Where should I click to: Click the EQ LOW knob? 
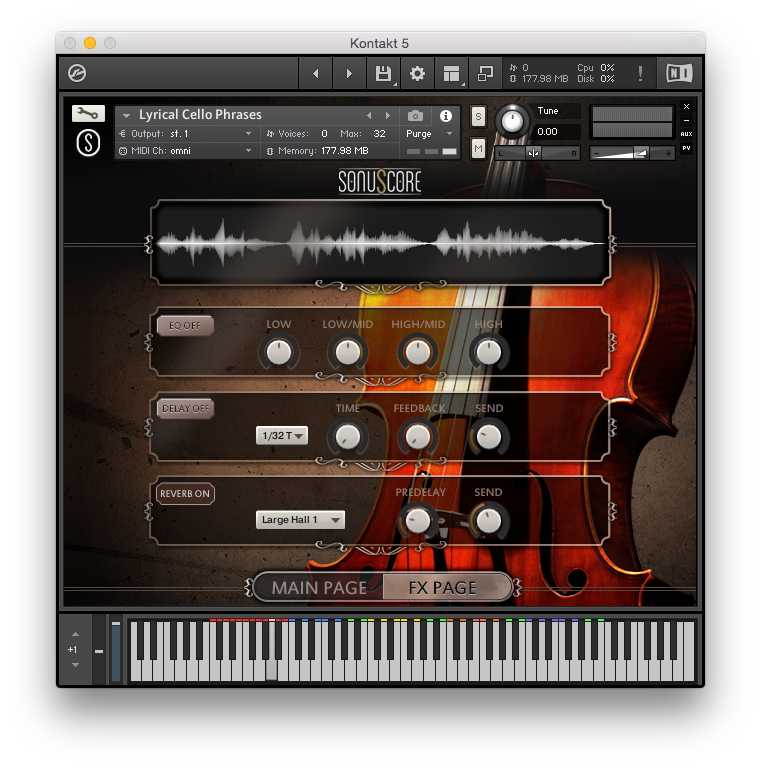[279, 352]
